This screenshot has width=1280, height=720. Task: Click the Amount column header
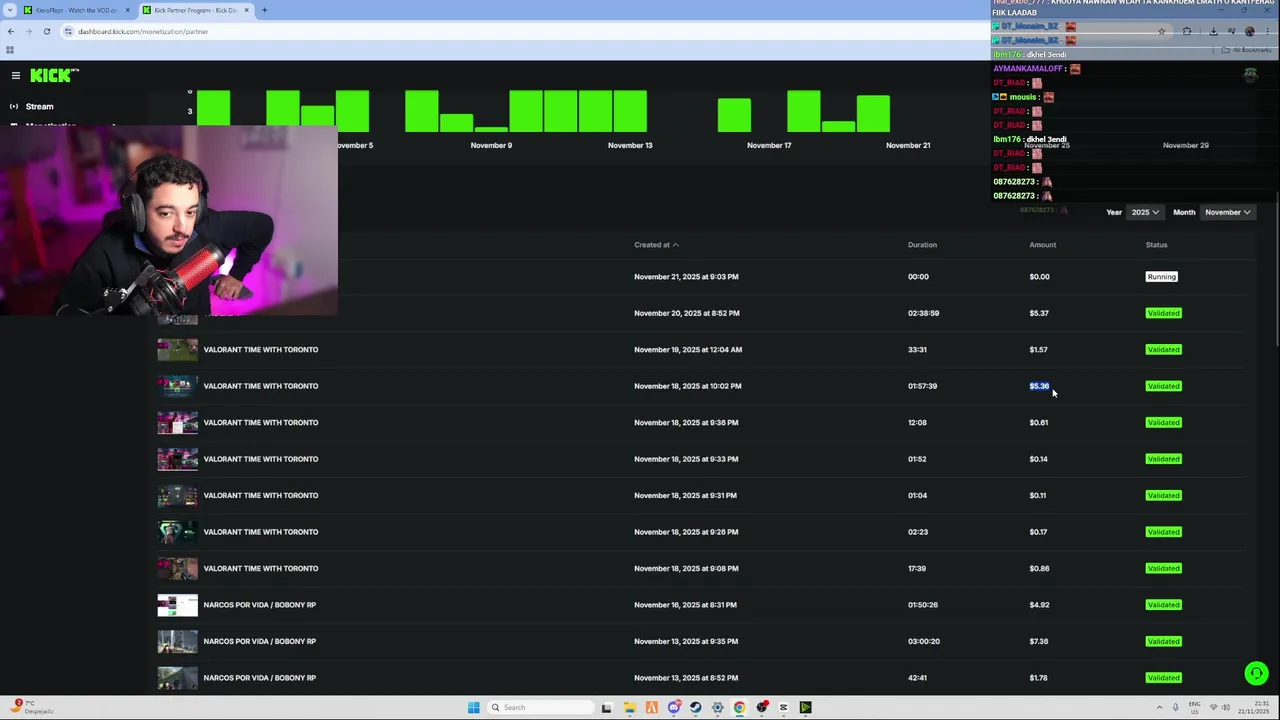click(x=1042, y=245)
